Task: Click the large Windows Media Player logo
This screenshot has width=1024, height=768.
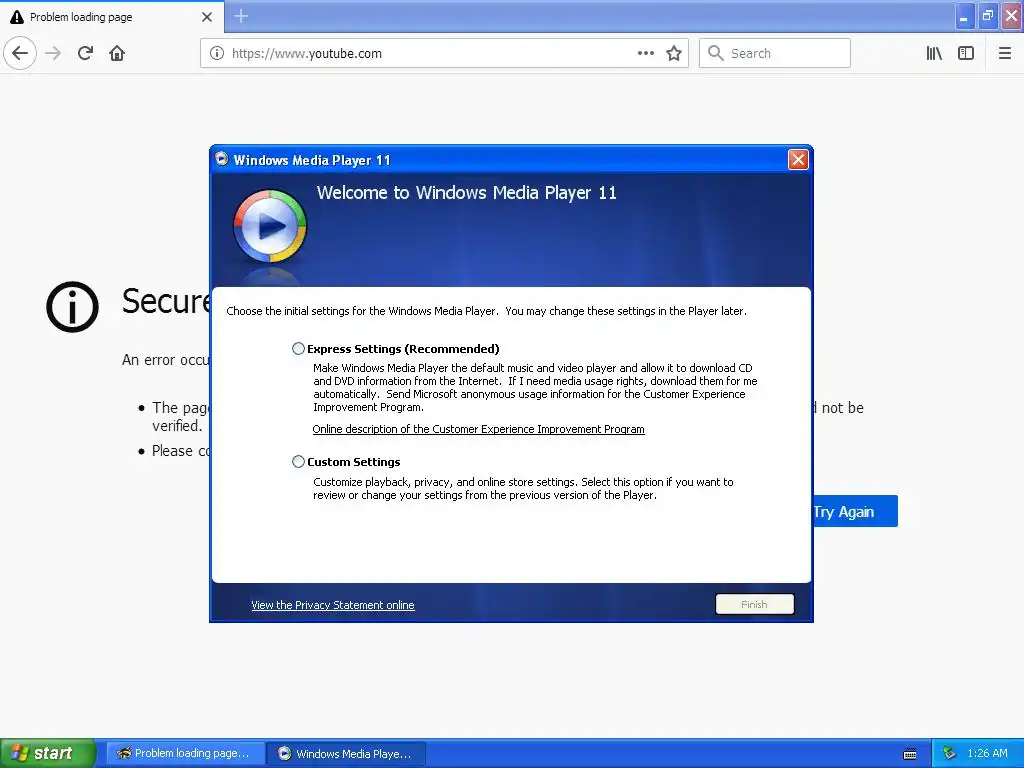Action: click(270, 227)
